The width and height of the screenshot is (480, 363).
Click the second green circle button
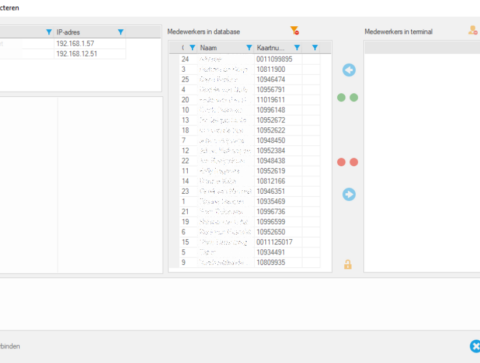[354, 98]
